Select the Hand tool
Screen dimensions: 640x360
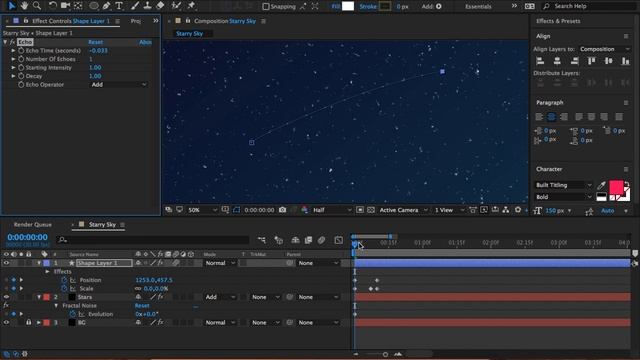pyautogui.click(x=24, y=6)
